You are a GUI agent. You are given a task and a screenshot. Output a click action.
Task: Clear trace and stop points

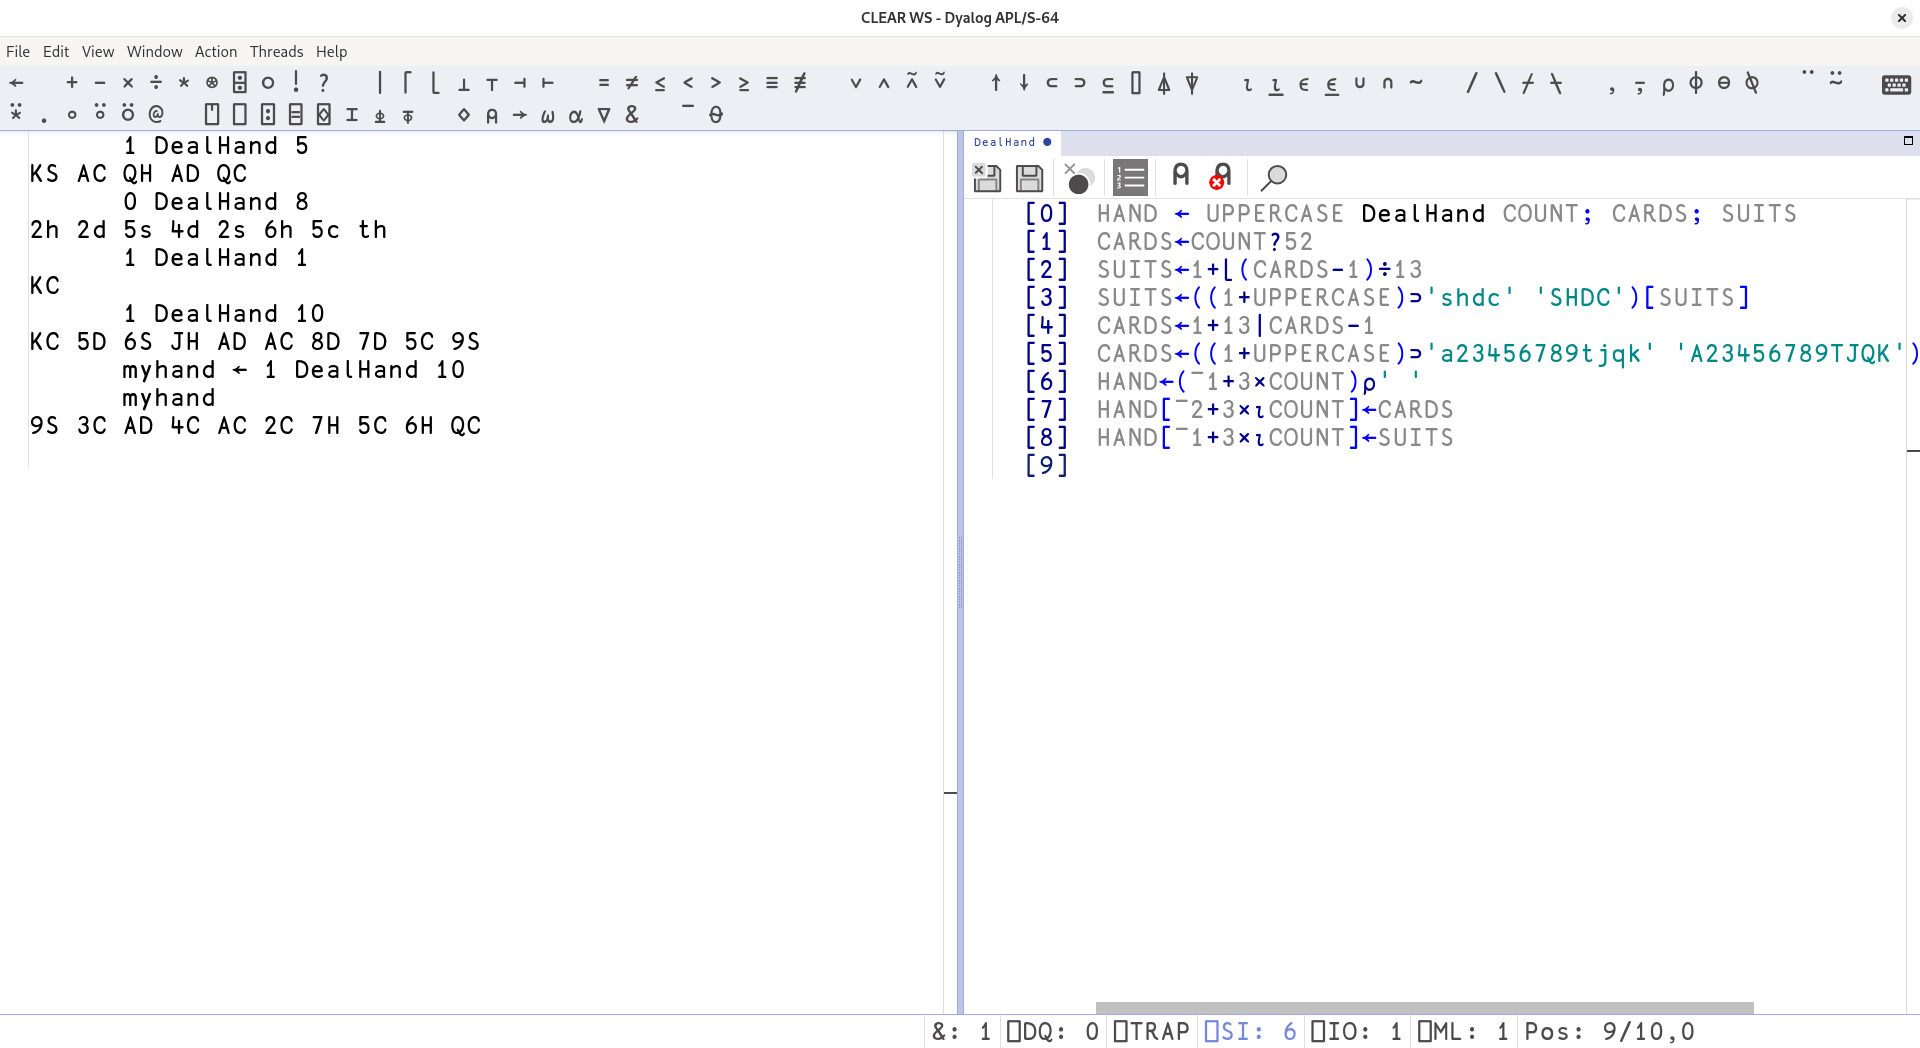pos(1078,179)
